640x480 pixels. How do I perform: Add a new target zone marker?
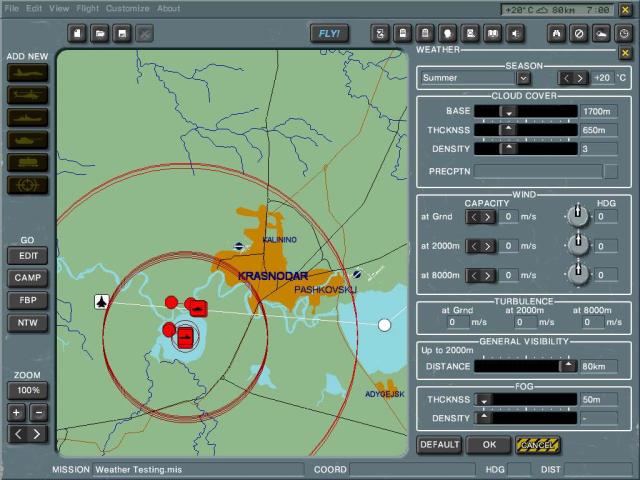pos(27,185)
